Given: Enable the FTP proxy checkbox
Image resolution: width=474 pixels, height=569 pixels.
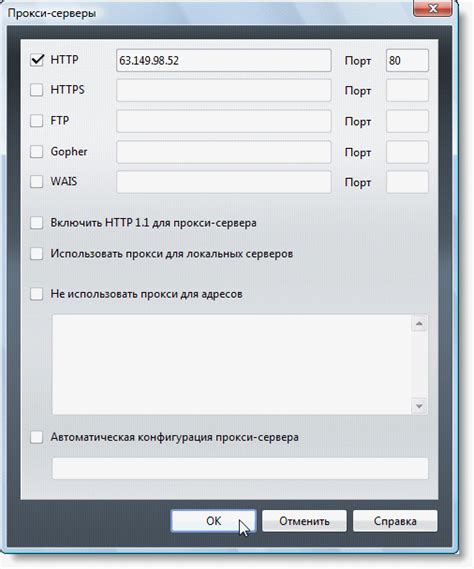Looking at the screenshot, I should coord(37,120).
